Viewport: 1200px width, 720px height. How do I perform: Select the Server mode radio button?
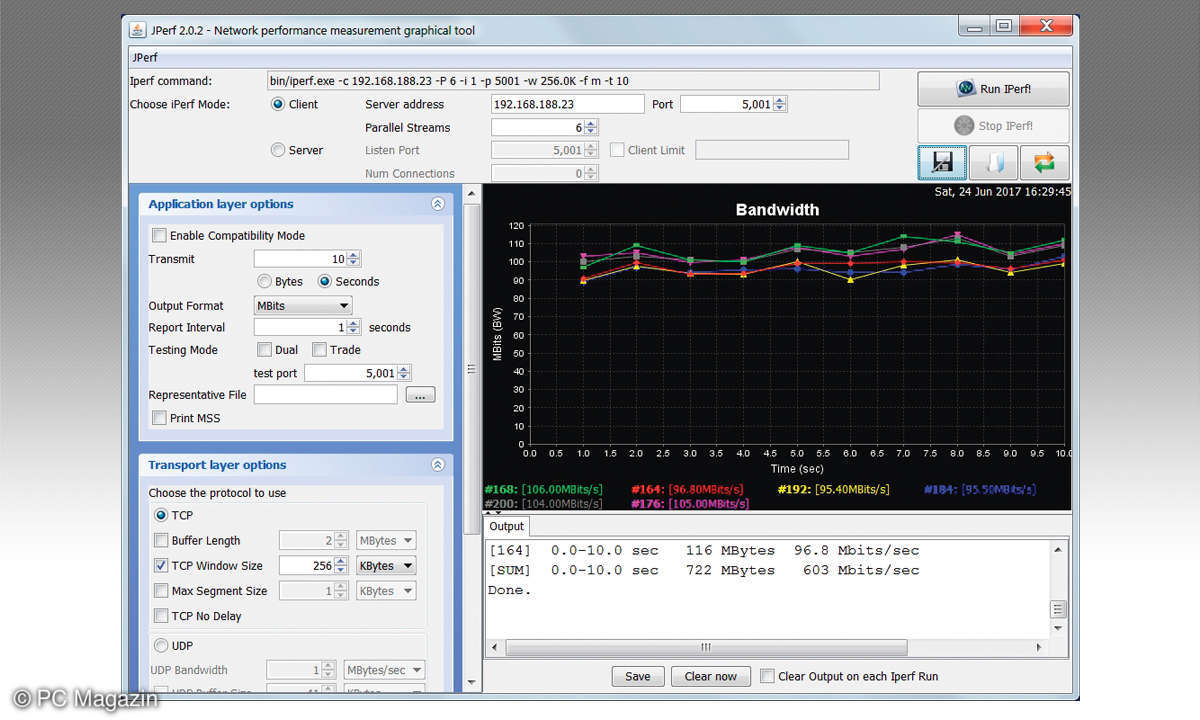point(278,150)
